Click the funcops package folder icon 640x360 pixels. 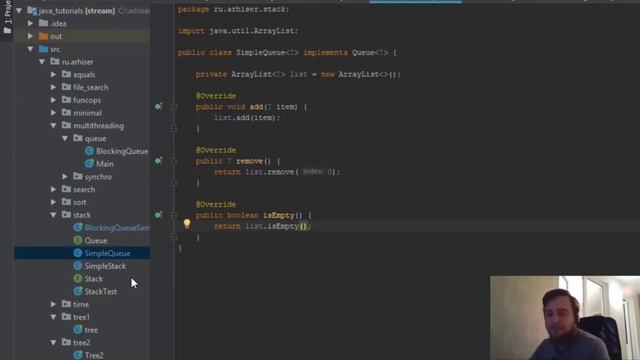click(66, 100)
